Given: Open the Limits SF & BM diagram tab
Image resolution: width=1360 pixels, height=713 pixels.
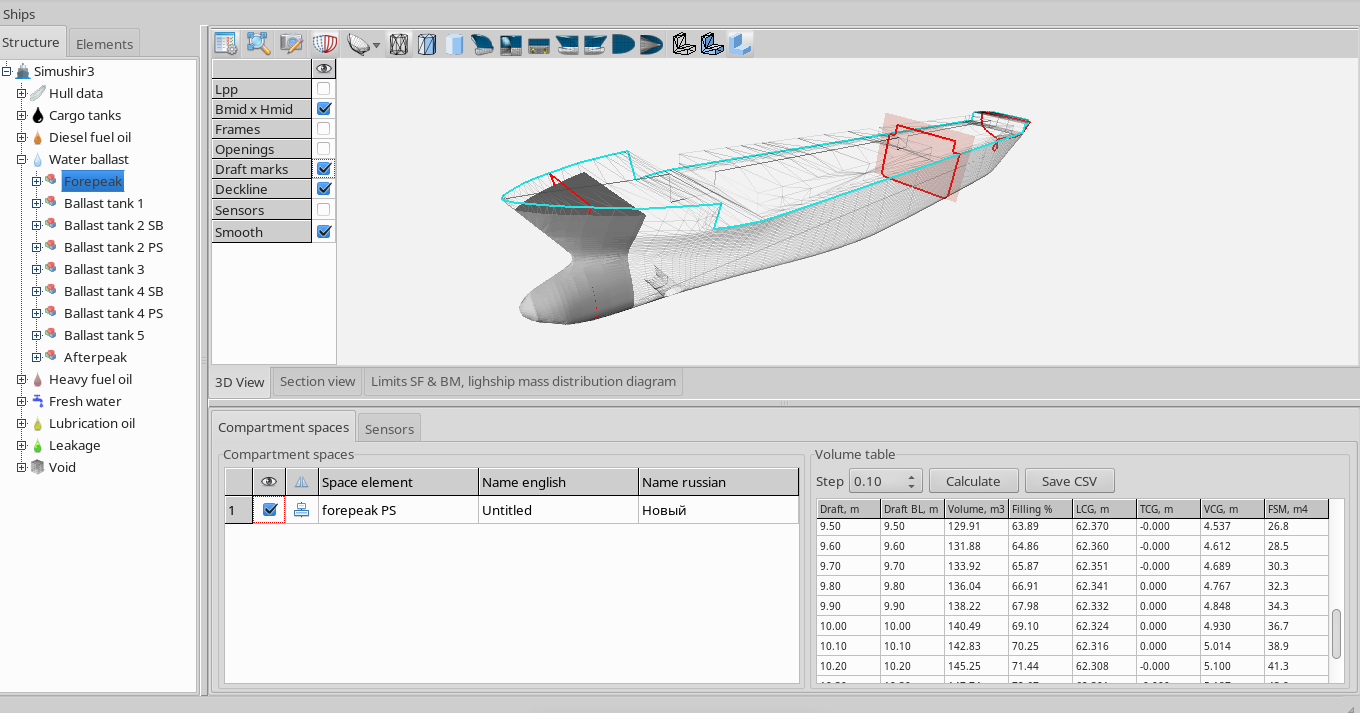Looking at the screenshot, I should (x=524, y=381).
